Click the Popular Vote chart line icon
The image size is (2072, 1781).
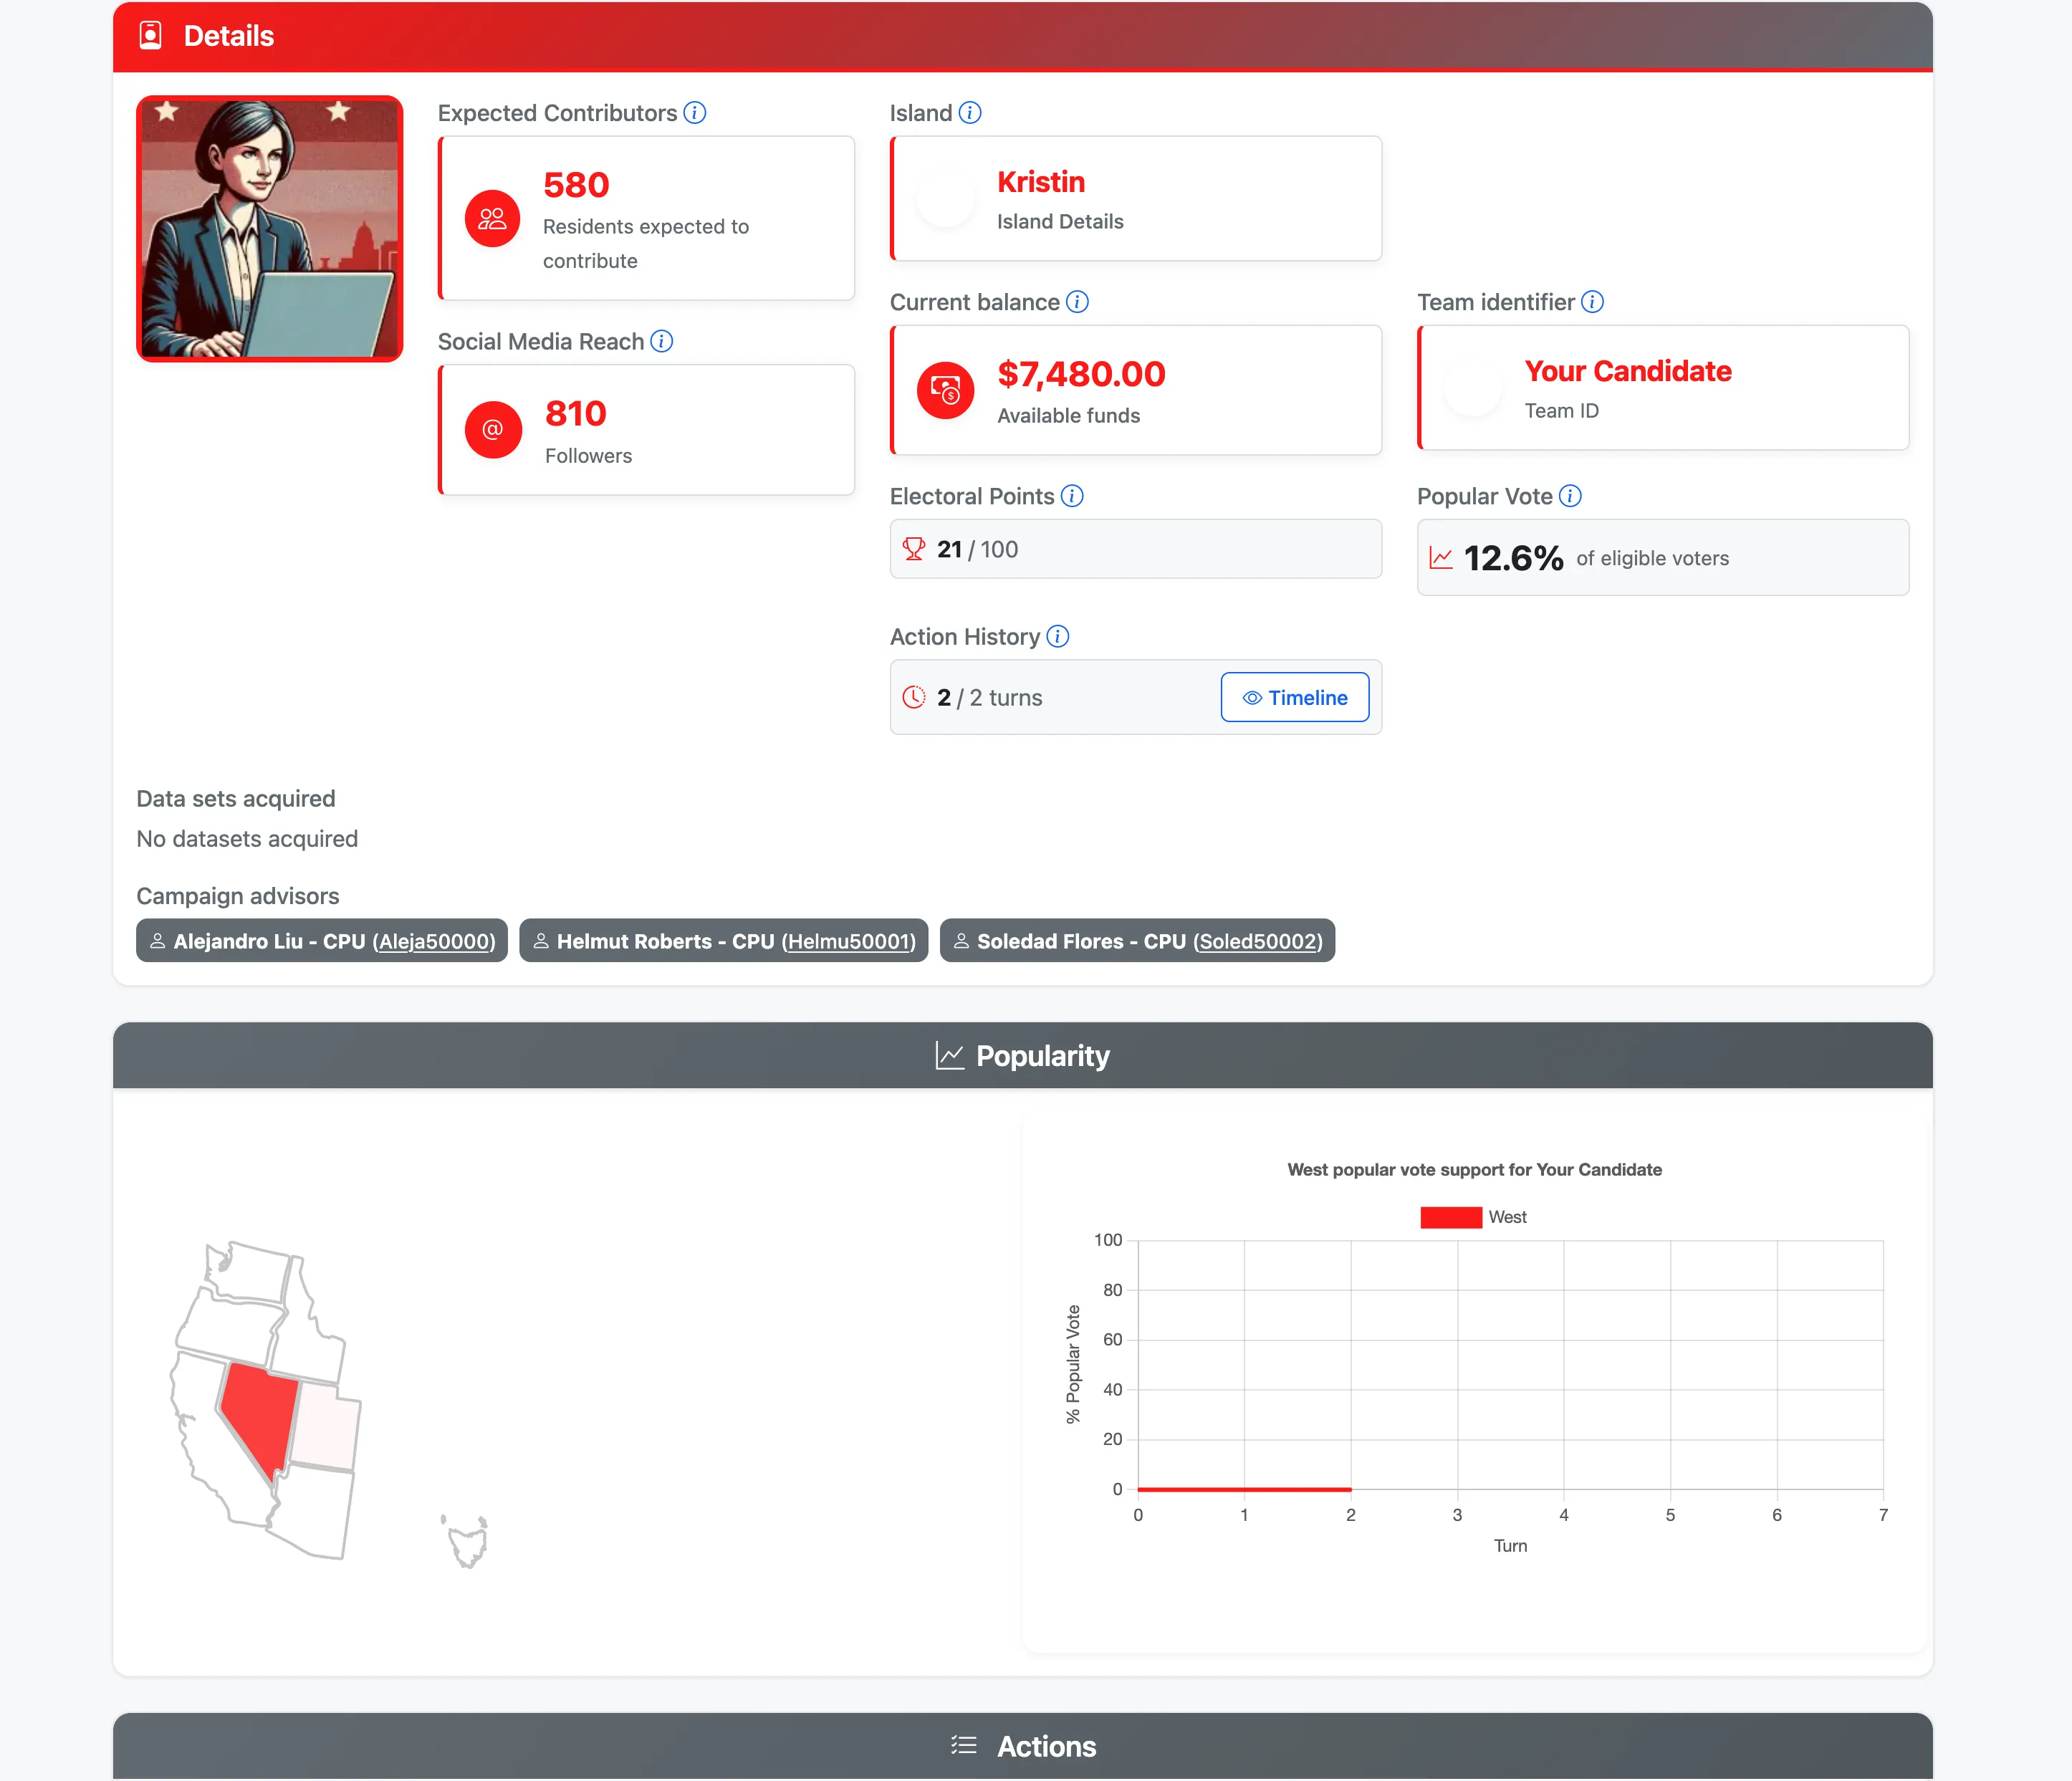[1441, 558]
